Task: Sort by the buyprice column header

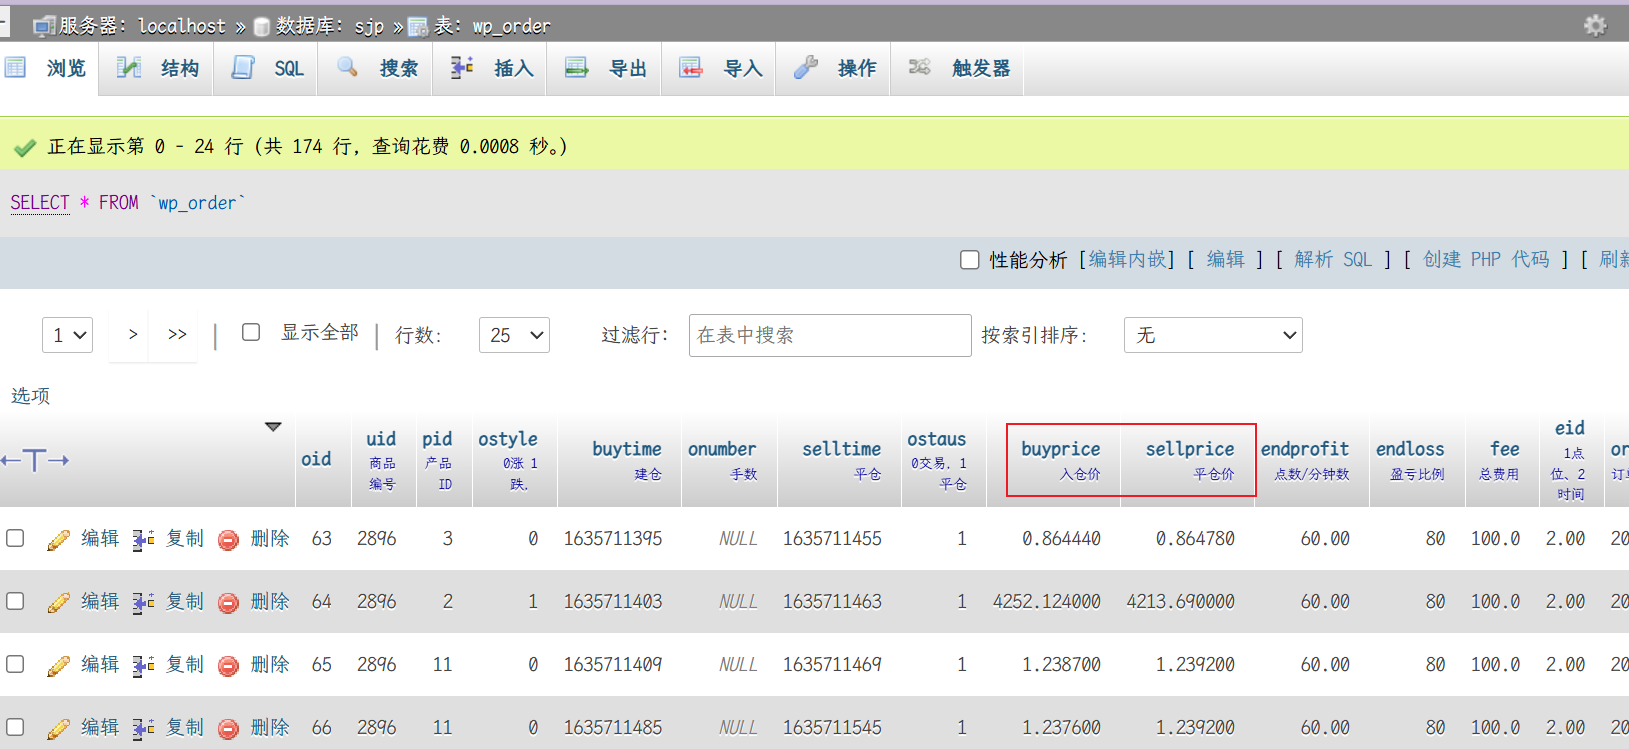Action: pos(1060,449)
